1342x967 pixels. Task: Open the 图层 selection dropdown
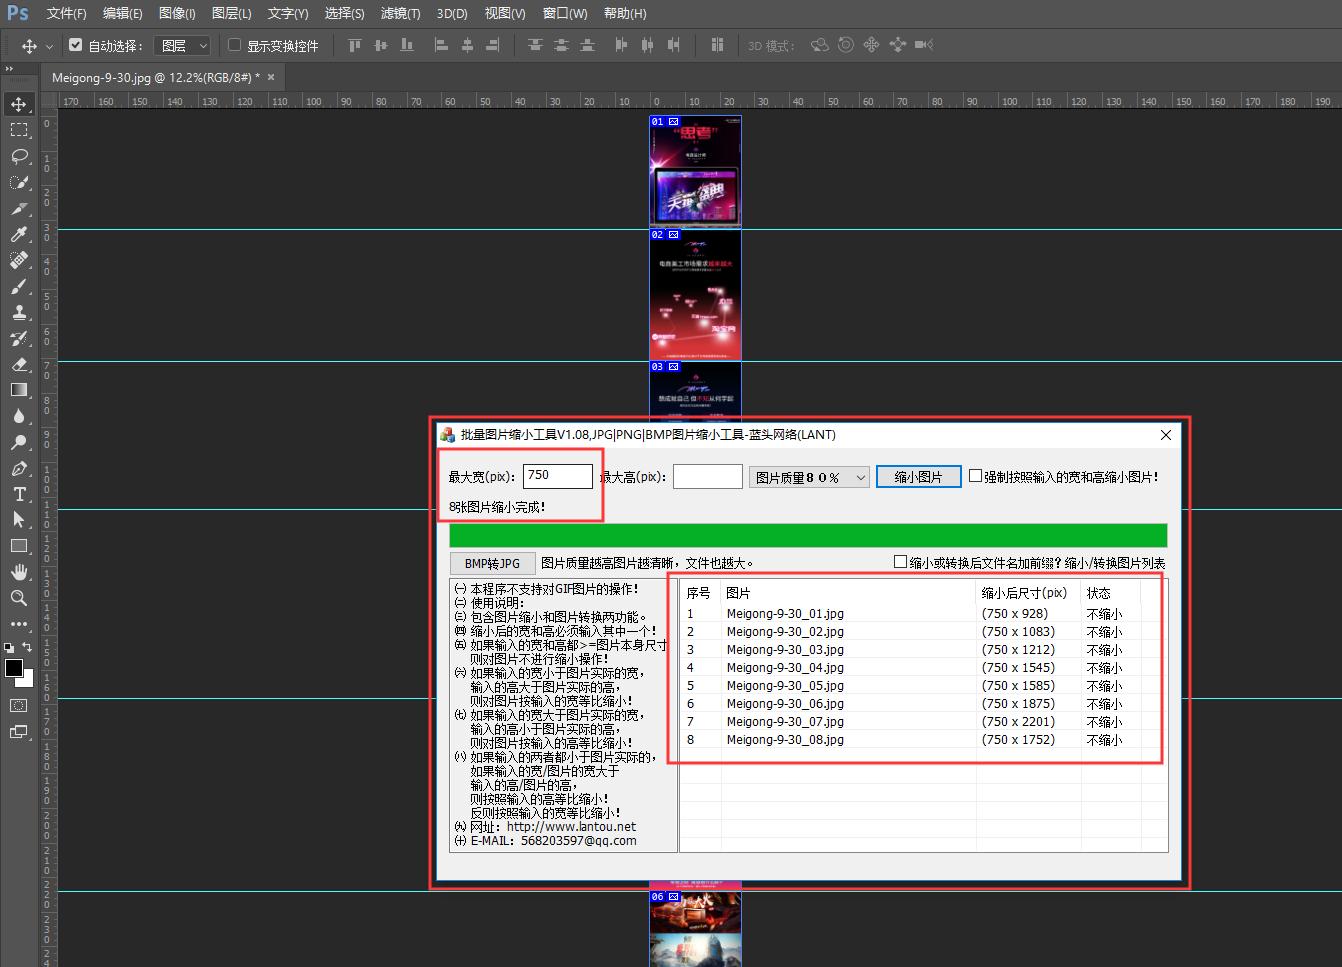point(181,44)
